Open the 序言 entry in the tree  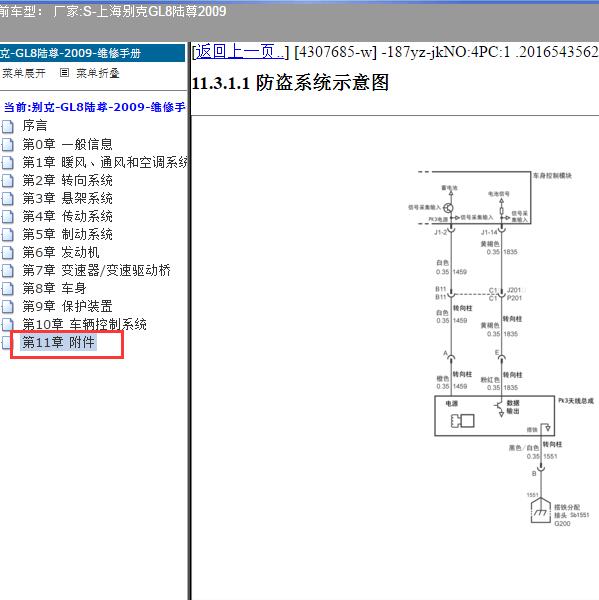pos(35,126)
